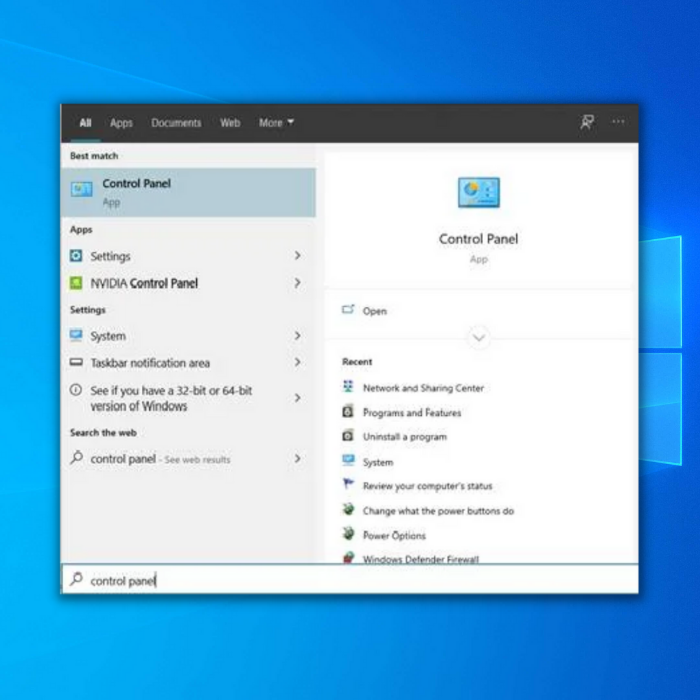Select 'See if you have a 32-bit or 64-bit' result
This screenshot has width=700, height=700.
click(188, 398)
